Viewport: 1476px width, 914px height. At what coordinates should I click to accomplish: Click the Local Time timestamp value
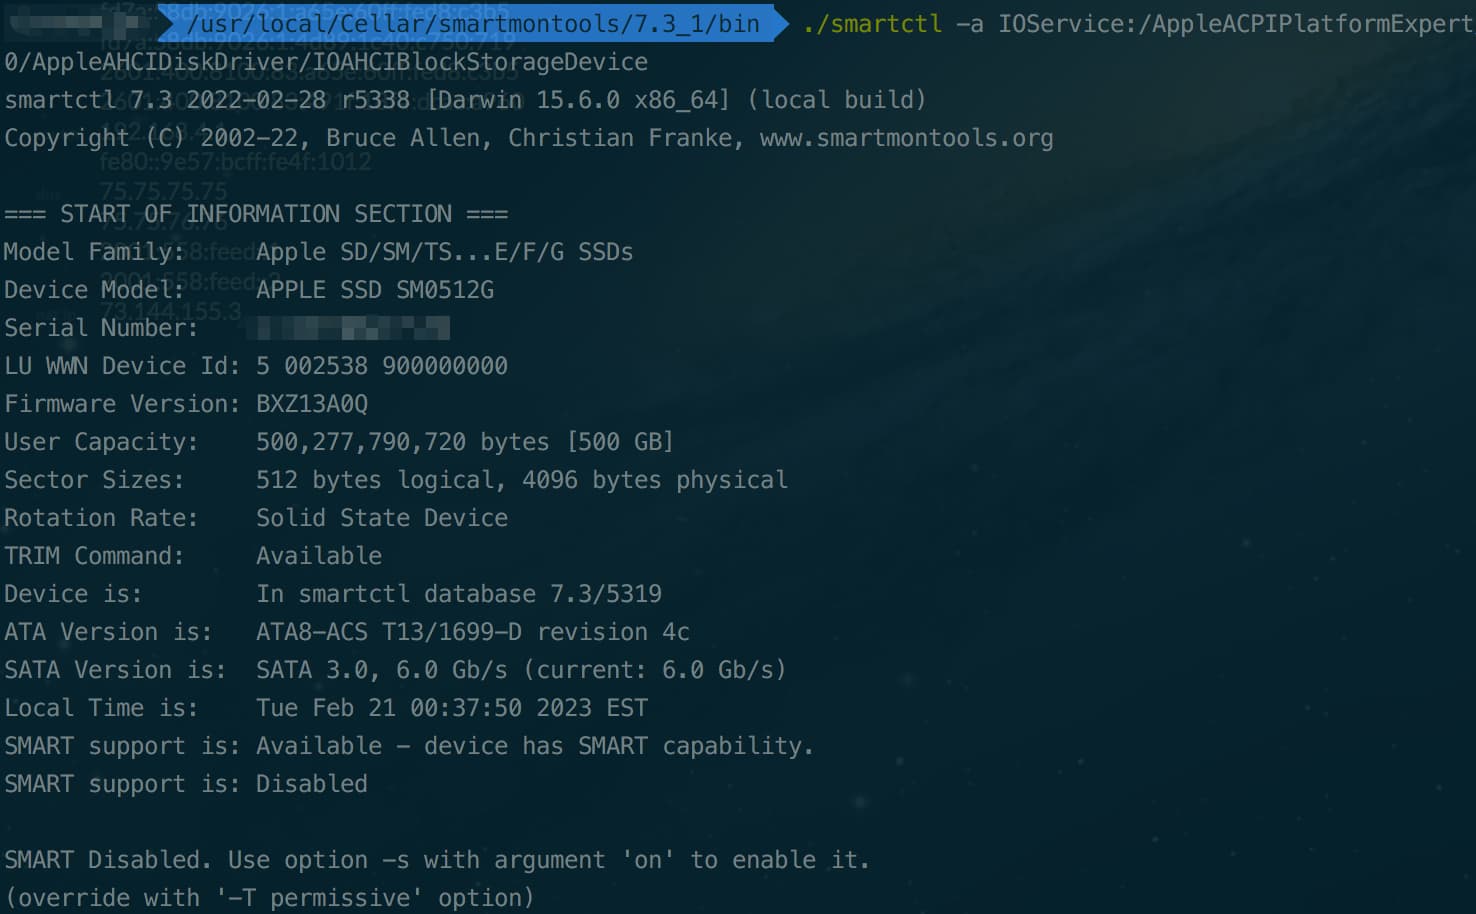452,708
